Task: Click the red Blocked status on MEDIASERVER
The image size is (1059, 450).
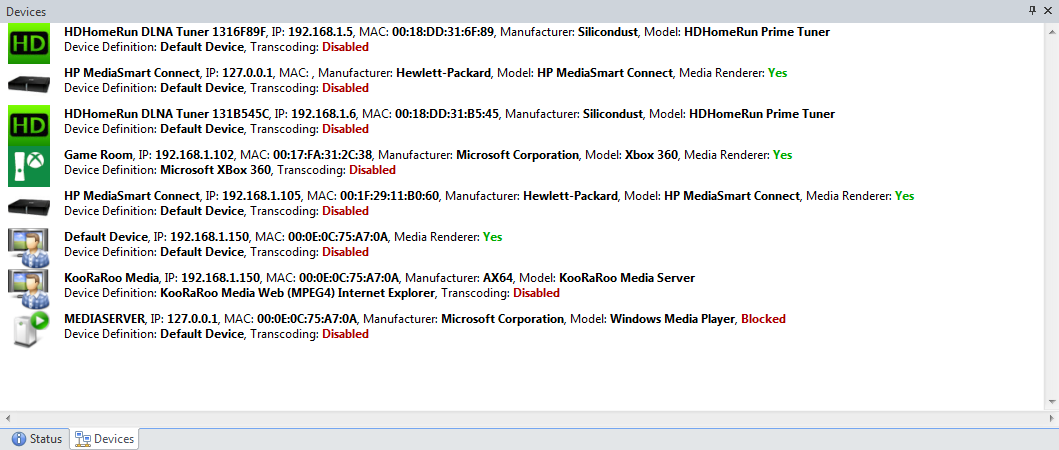Action: pyautogui.click(x=763, y=318)
